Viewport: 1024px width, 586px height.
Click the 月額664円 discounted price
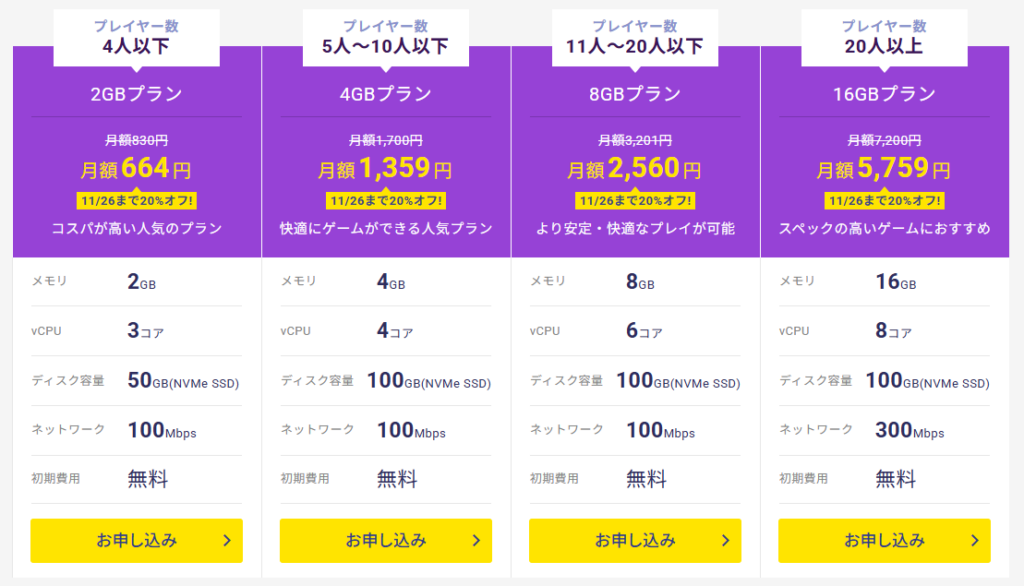136,169
